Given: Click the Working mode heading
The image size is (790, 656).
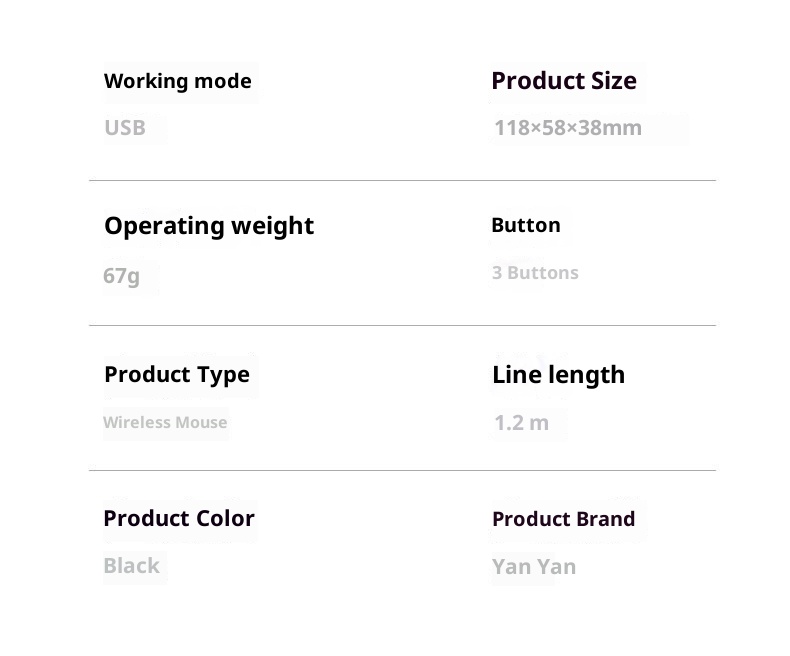Looking at the screenshot, I should pyautogui.click(x=178, y=81).
